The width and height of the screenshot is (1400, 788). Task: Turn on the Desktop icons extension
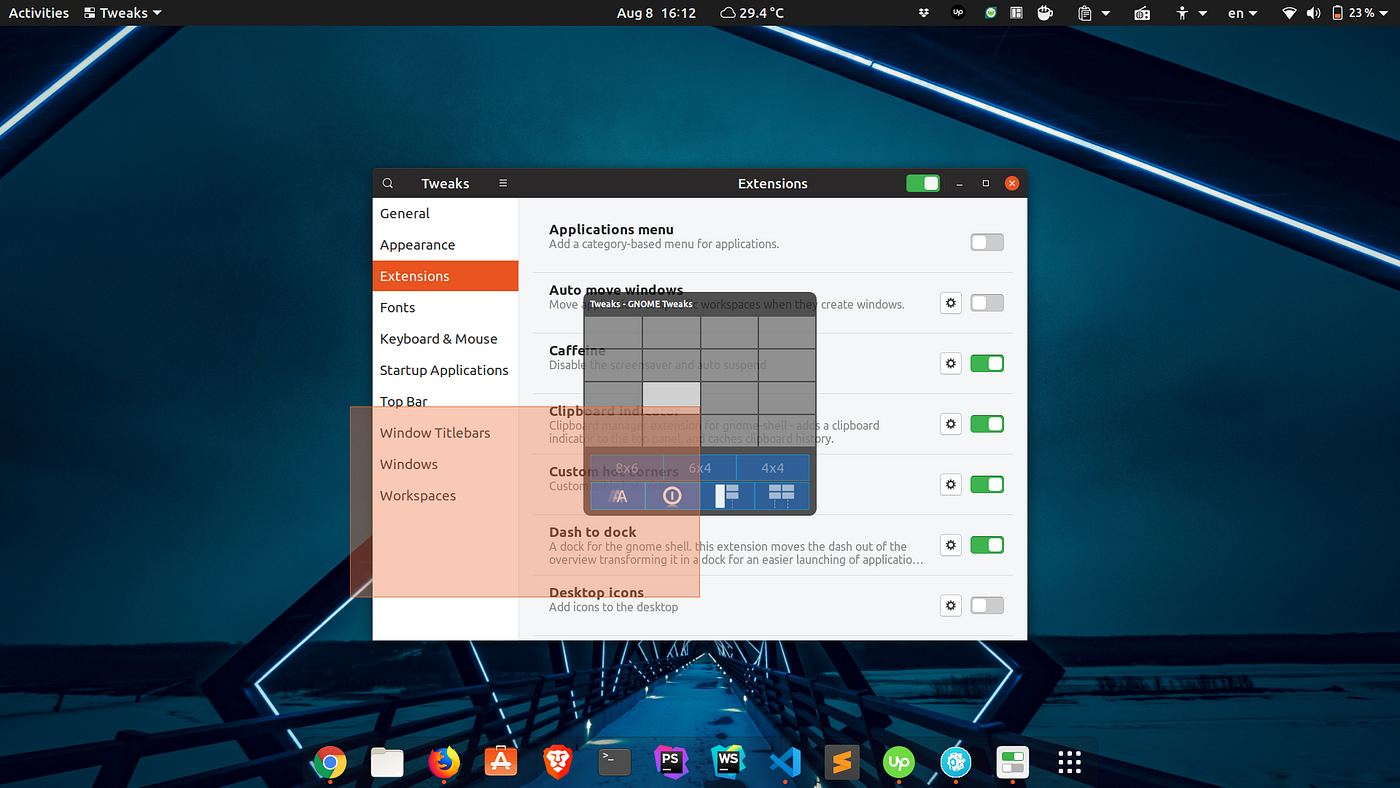click(x=986, y=605)
